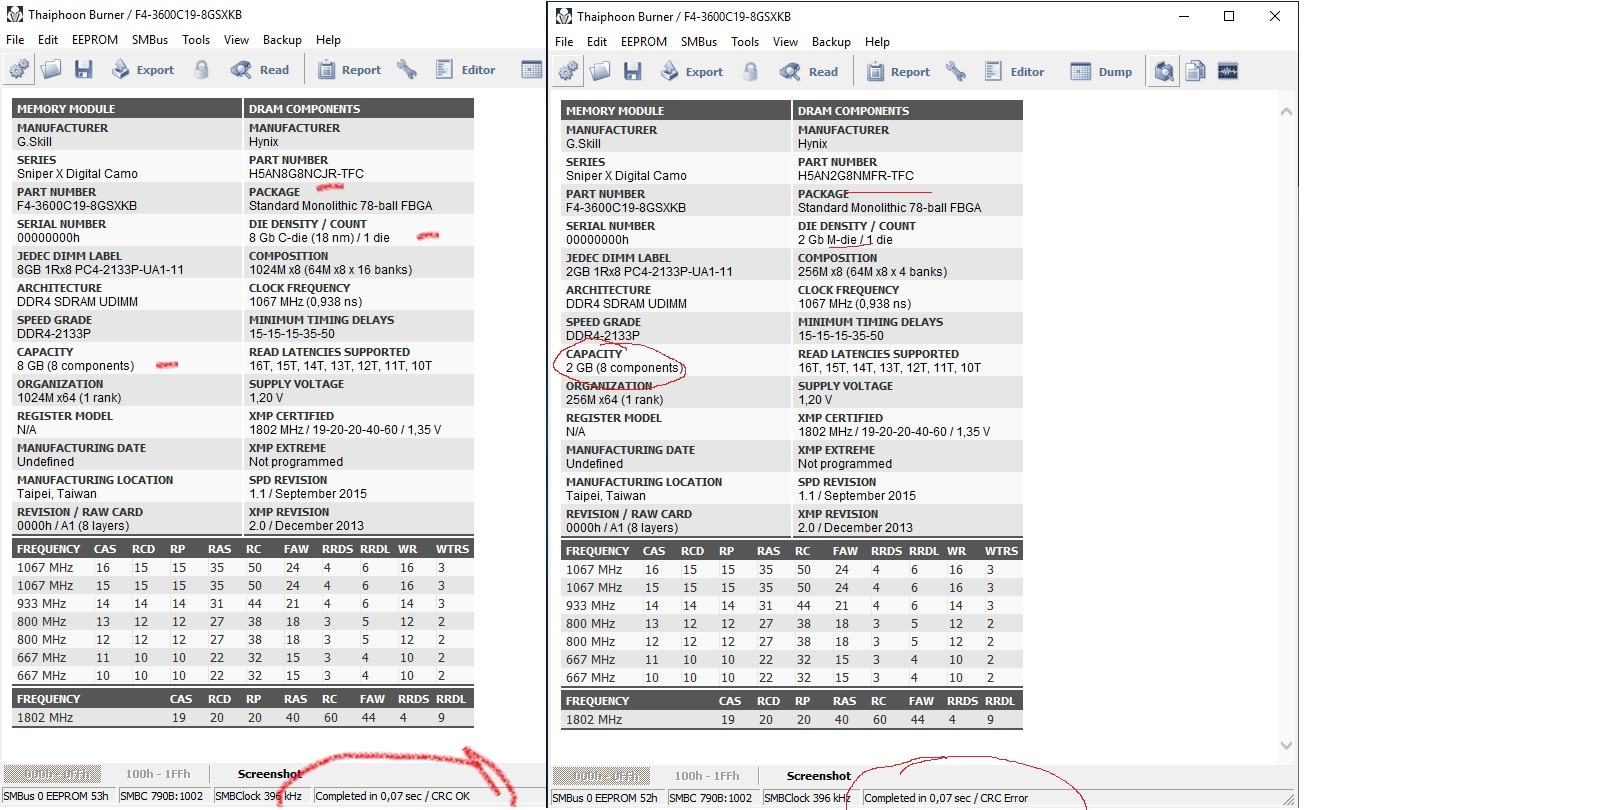Image resolution: width=1617 pixels, height=810 pixels.
Task: Open the File menu in the right window
Action: click(x=564, y=42)
